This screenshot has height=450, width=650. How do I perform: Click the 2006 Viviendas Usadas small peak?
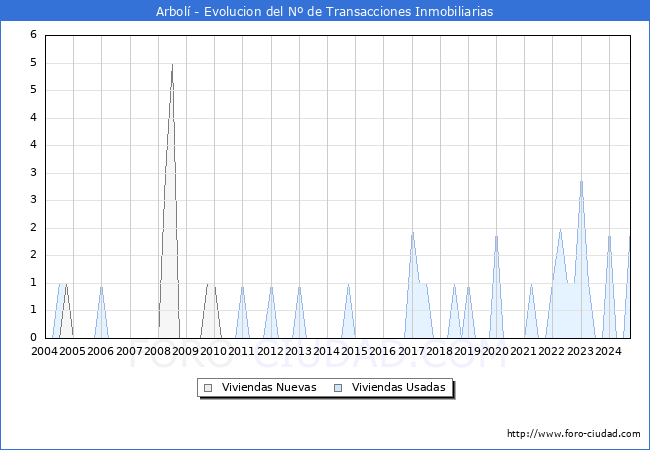click(x=101, y=288)
